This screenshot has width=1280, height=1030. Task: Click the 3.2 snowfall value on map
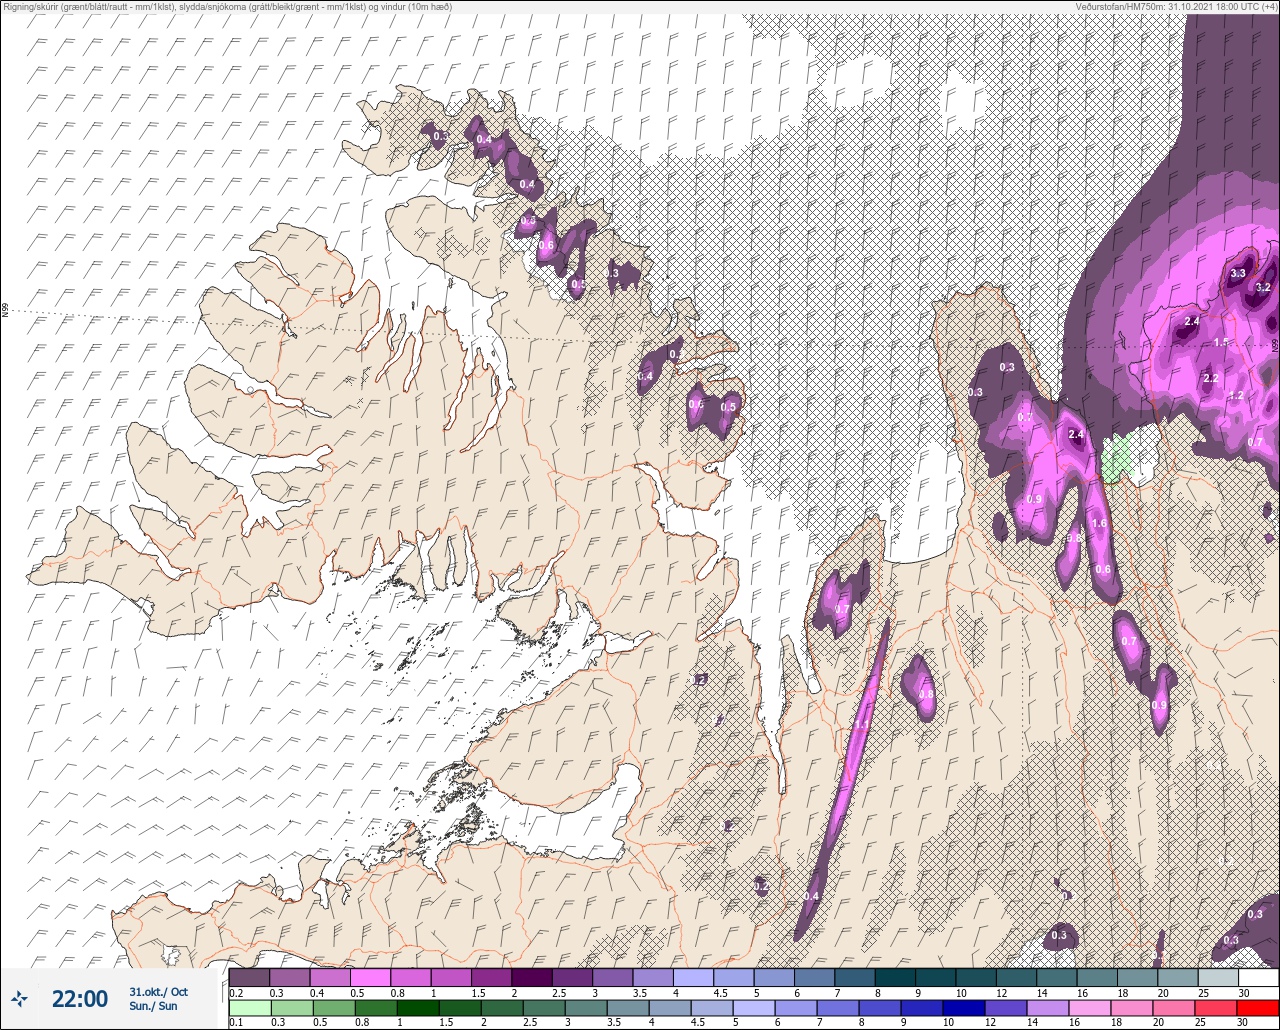tap(1263, 287)
